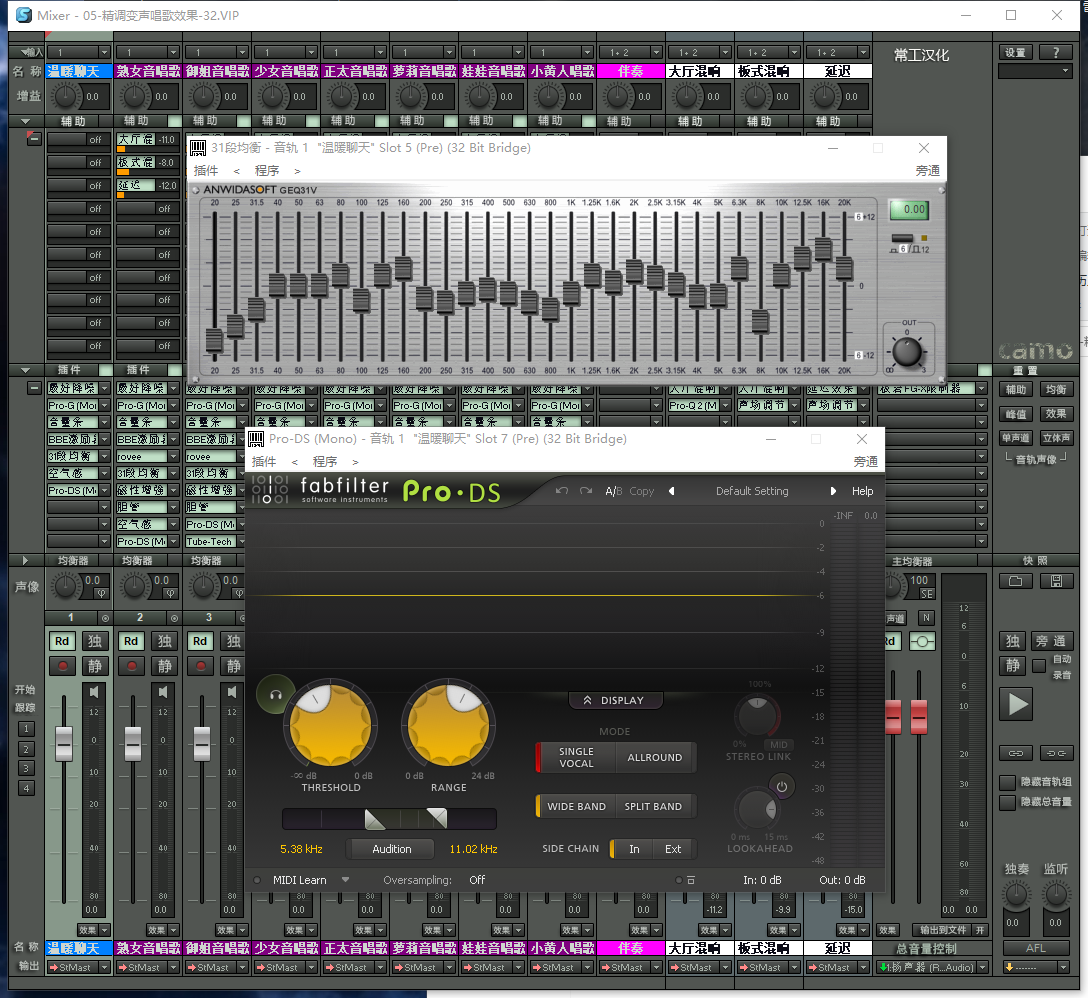Viewport: 1088px width, 998px height.
Task: Collapse the Pro-DS DISPLAY button
Action: coord(615,700)
